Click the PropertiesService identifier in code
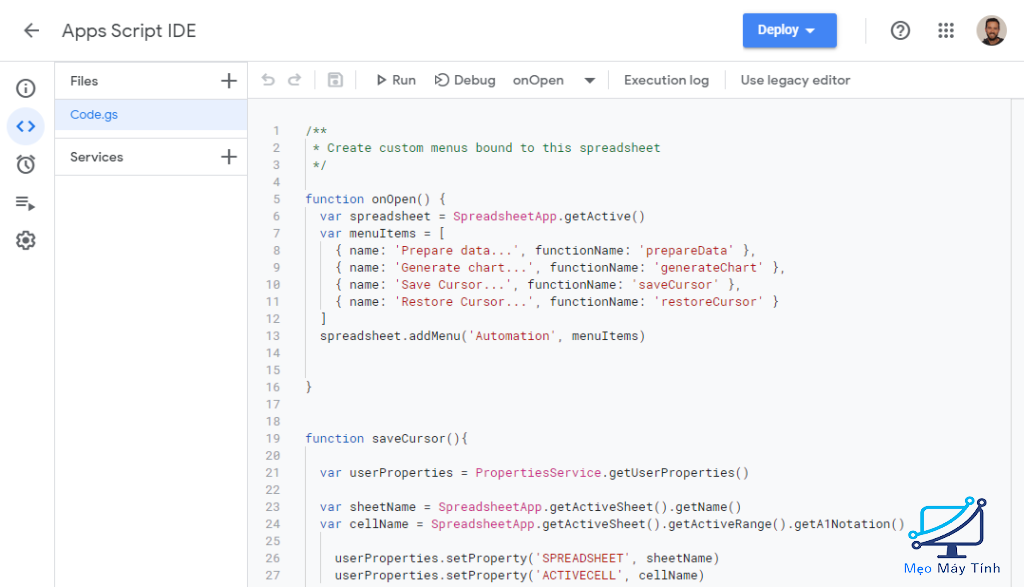Screen dimensions: 1024x587 click(x=538, y=472)
